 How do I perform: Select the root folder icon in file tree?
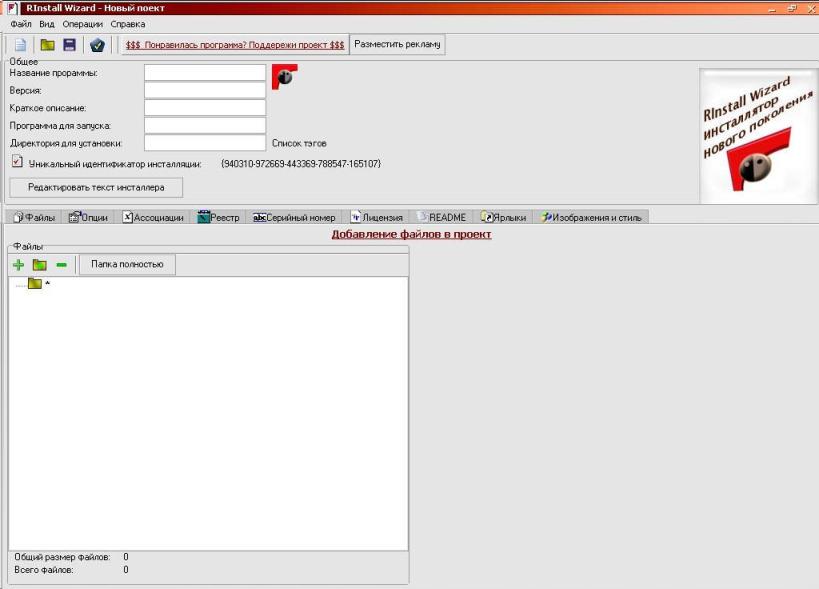coord(34,284)
